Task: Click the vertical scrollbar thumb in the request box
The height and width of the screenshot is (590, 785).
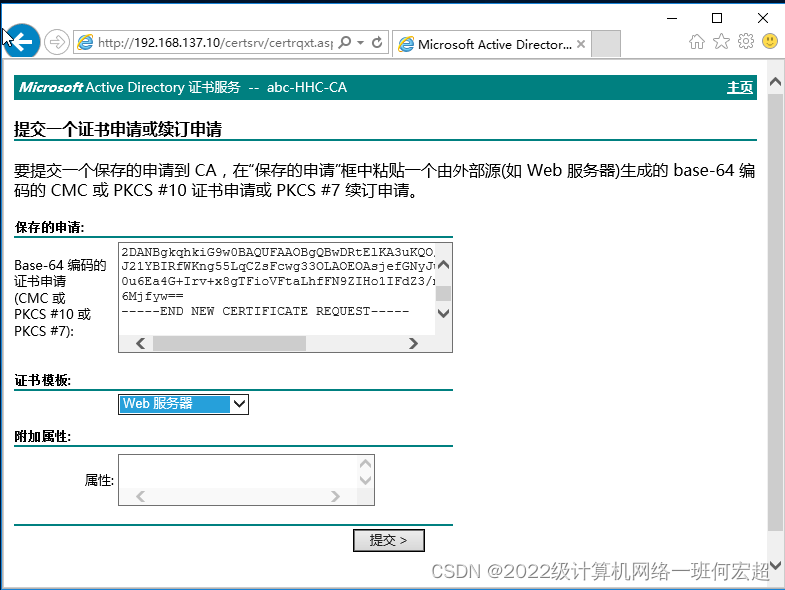Action: click(443, 293)
